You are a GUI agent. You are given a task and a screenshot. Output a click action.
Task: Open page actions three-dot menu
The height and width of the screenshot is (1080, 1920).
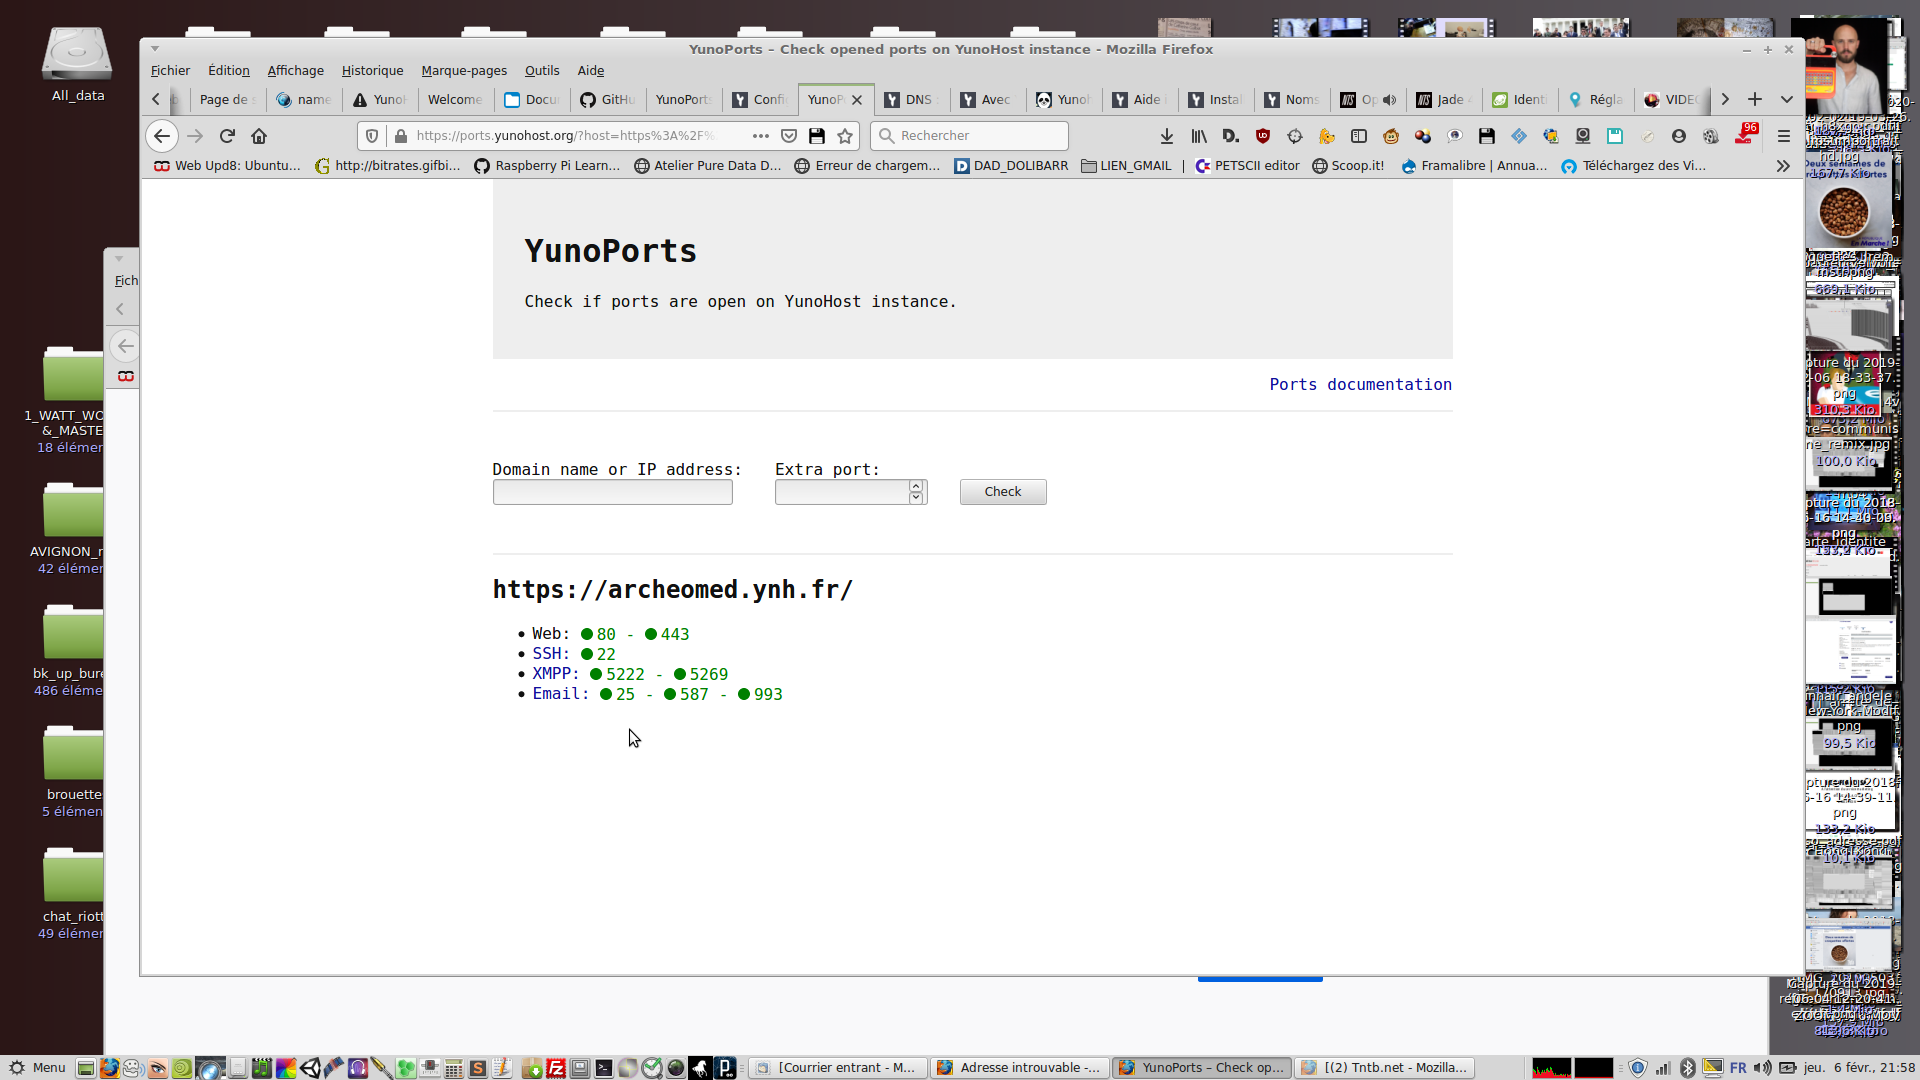point(760,136)
